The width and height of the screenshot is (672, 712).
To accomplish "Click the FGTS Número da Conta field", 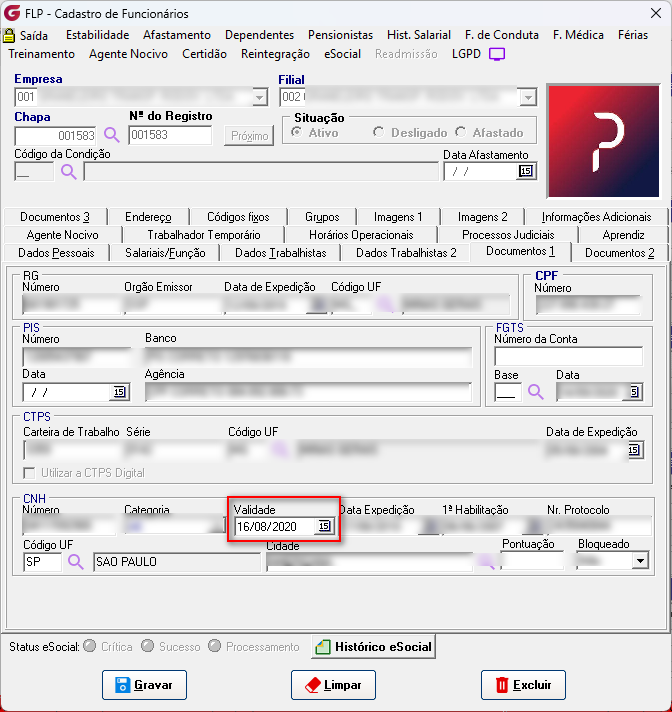I will 568,356.
